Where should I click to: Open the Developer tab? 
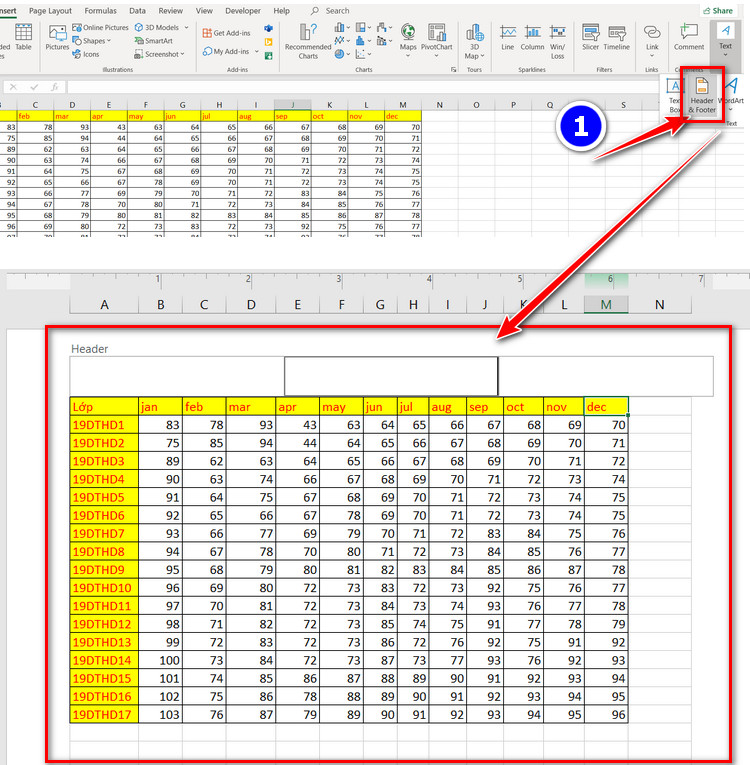click(243, 11)
